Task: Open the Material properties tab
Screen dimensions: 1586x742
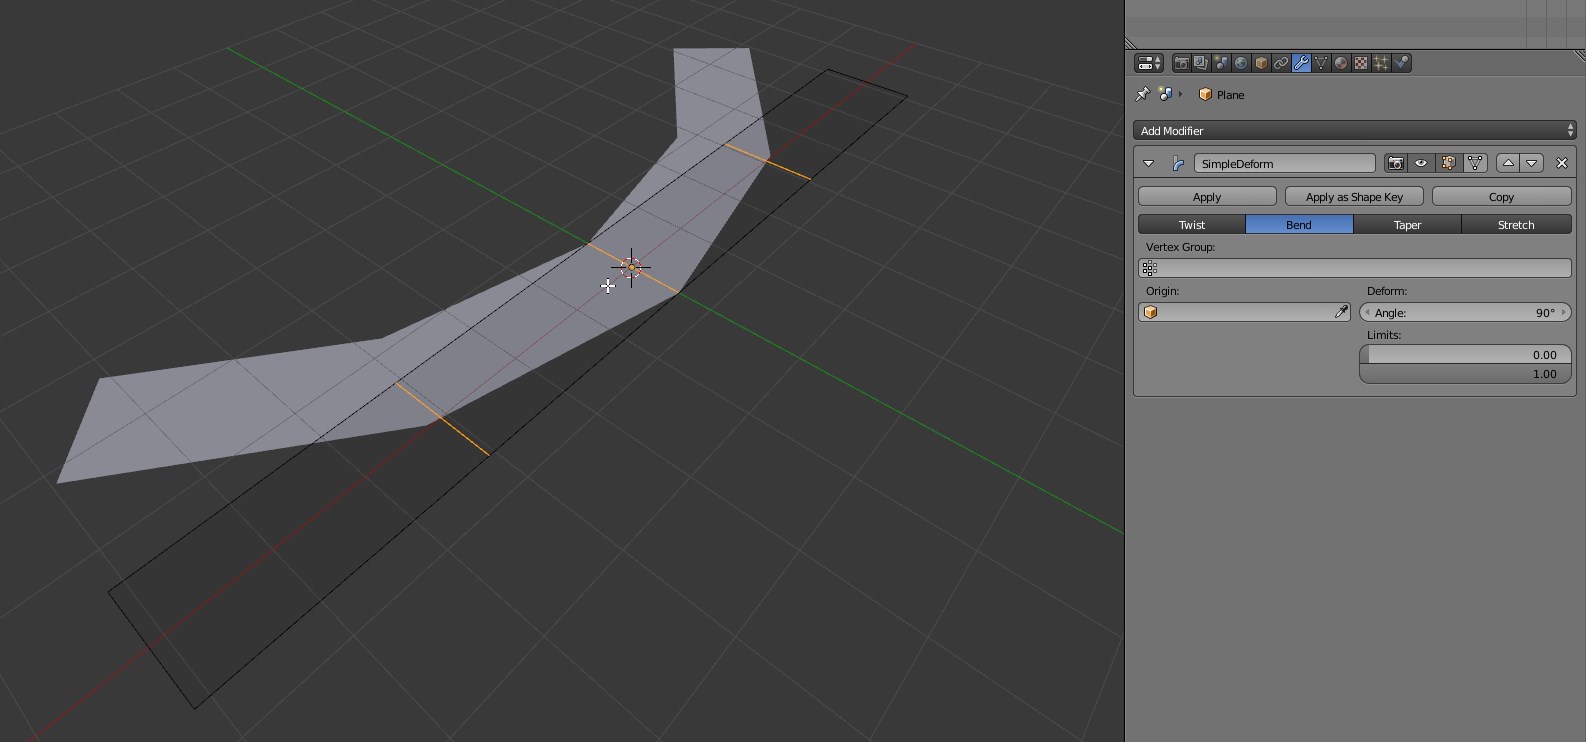Action: click(x=1341, y=63)
